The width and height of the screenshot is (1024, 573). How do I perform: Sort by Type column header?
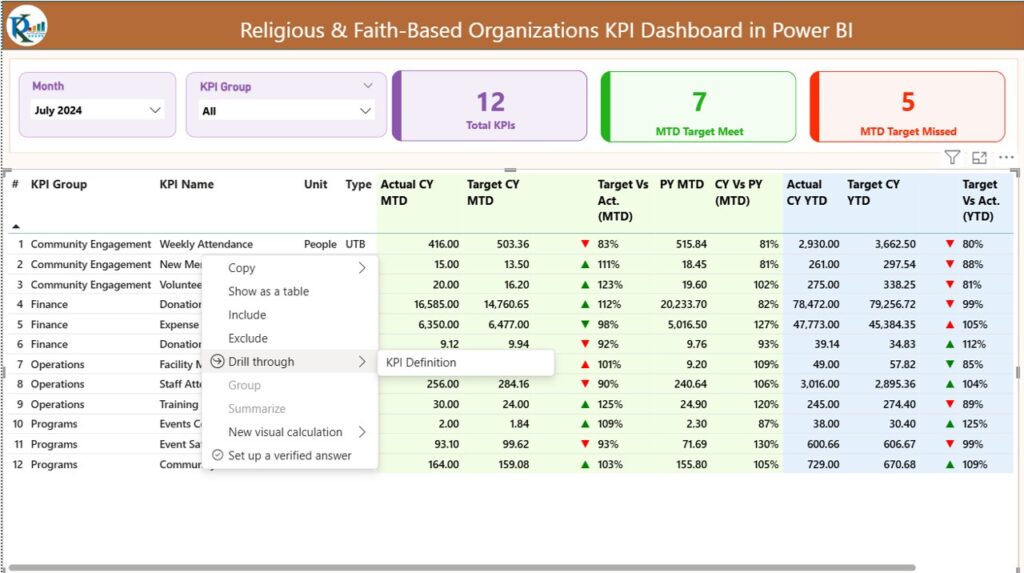(x=358, y=184)
